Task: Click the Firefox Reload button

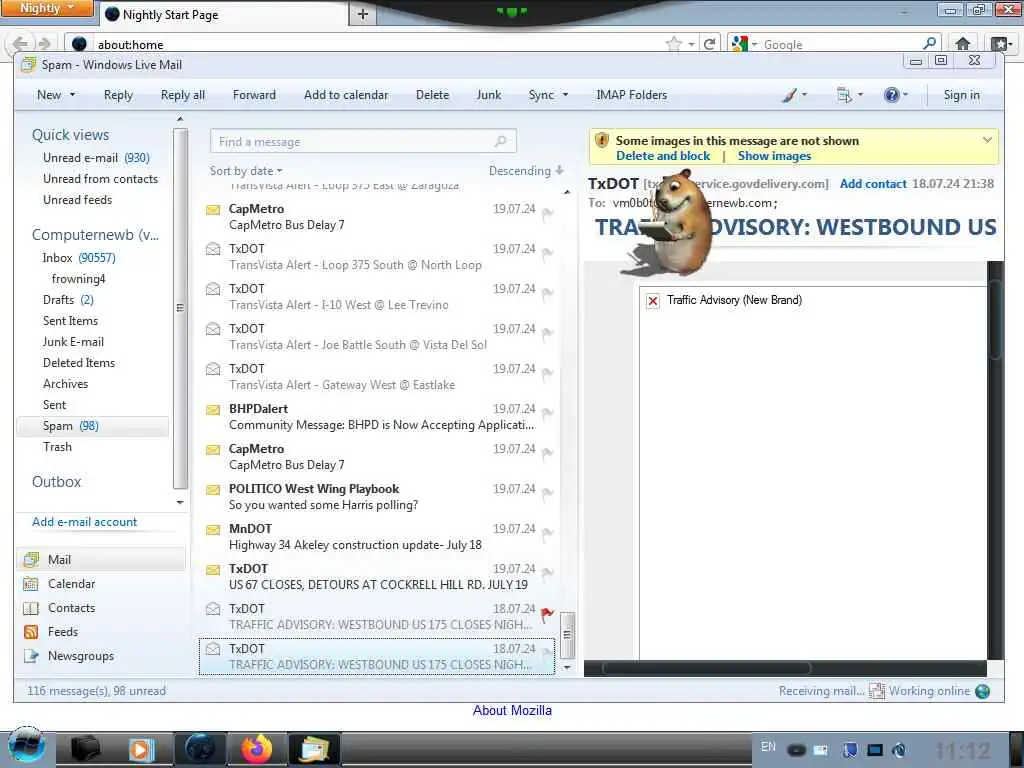Action: click(x=709, y=44)
